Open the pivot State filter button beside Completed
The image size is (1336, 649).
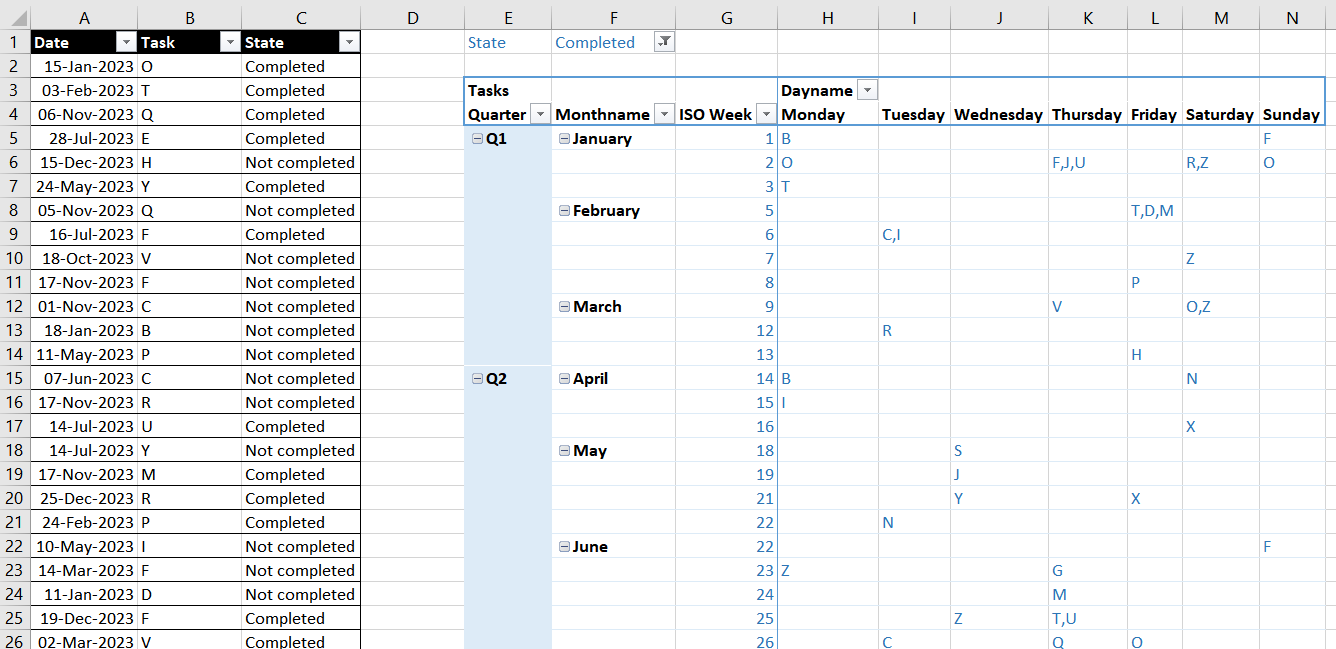[664, 42]
